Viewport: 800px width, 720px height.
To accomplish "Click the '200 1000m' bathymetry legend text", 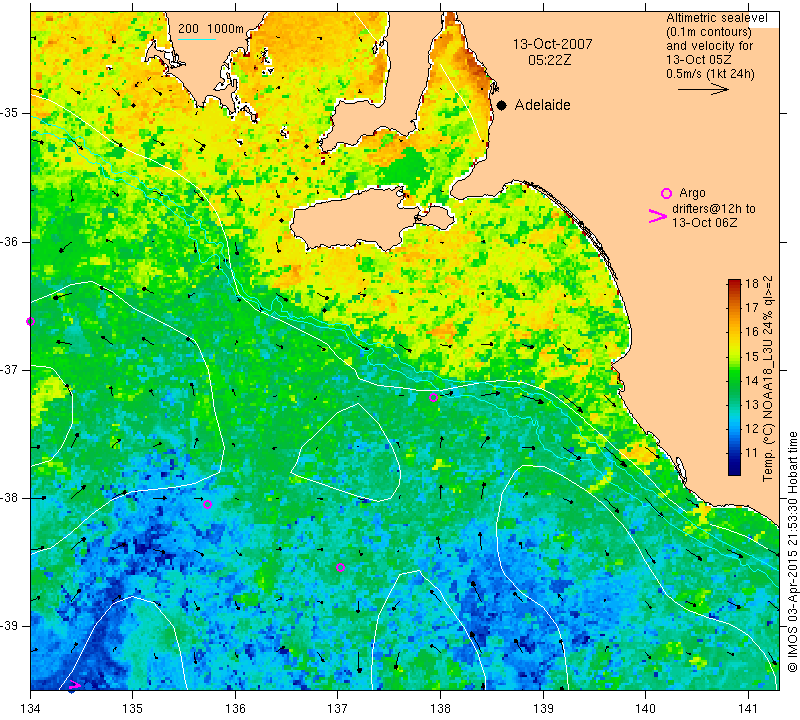I will (x=211, y=29).
